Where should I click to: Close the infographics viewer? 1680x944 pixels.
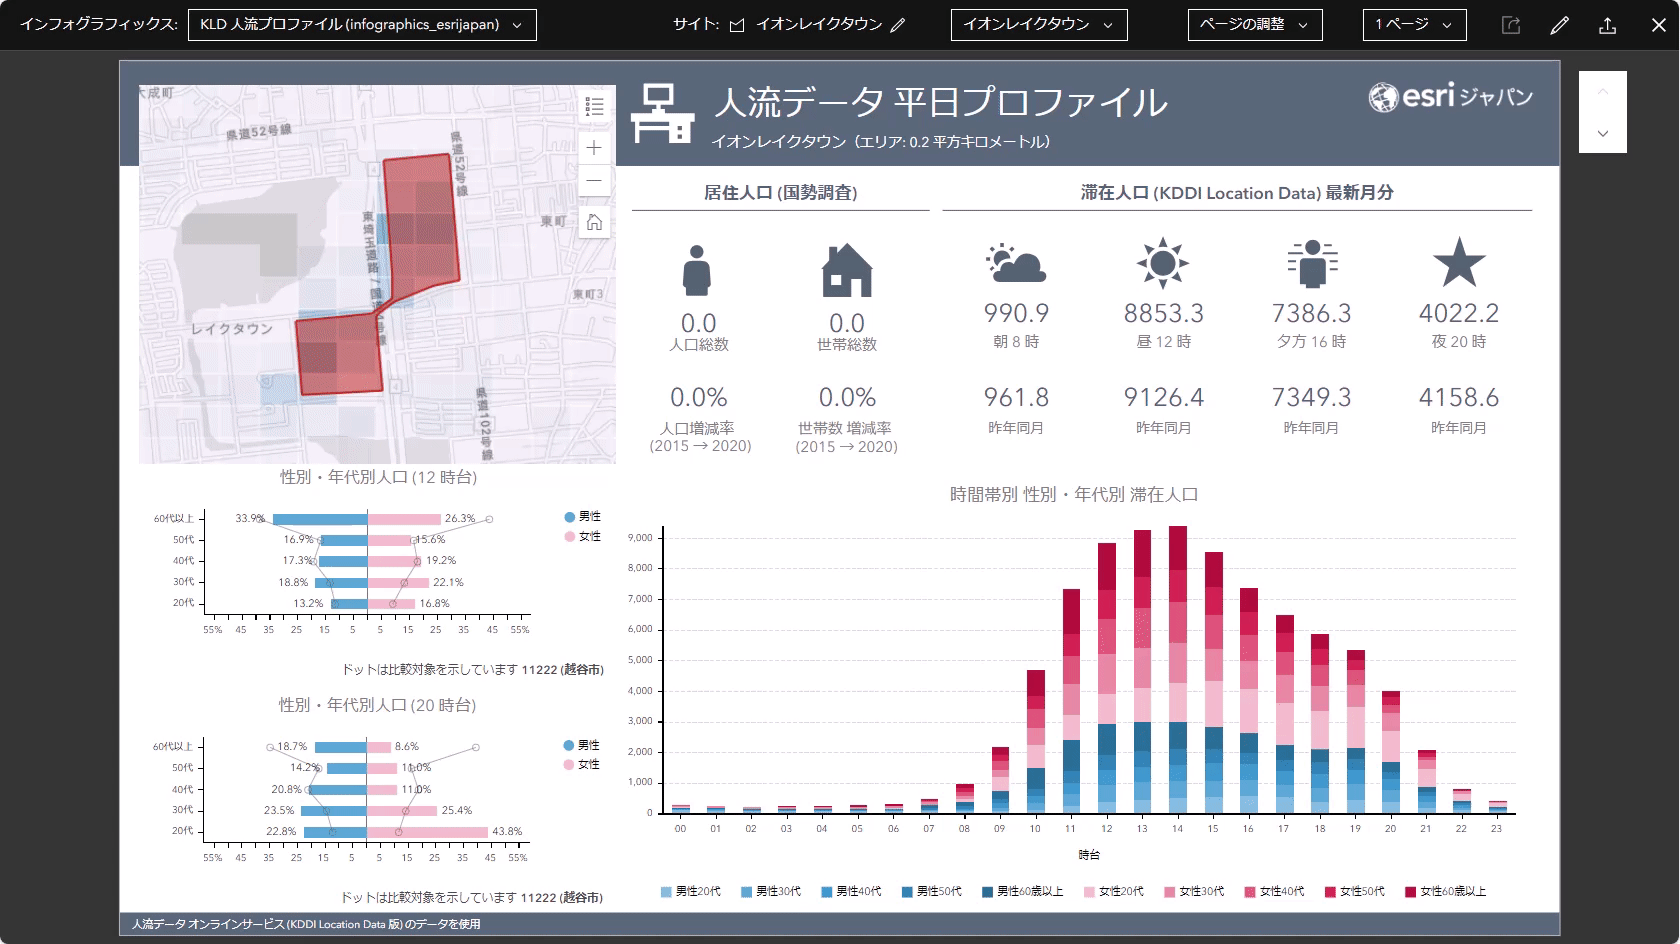coord(1658,25)
